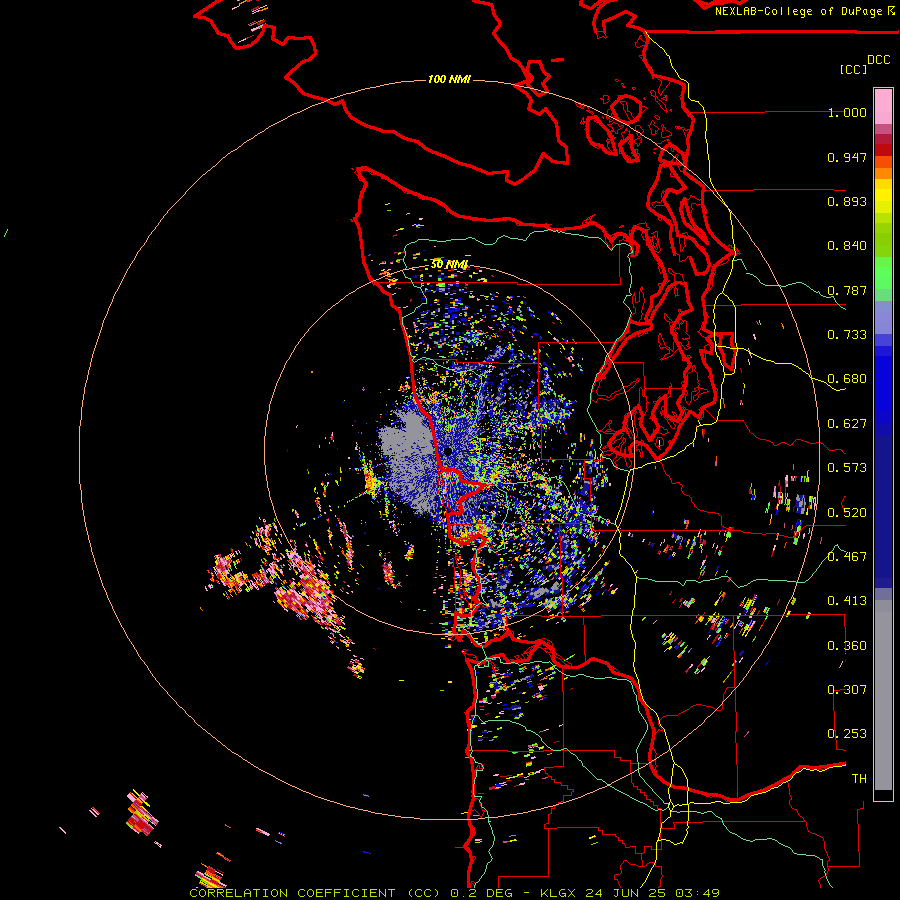Click the 50 NMI range ring label
This screenshot has height=900, width=900.
[x=449, y=265]
